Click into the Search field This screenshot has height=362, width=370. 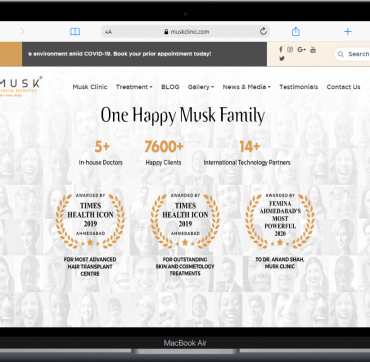(x=352, y=54)
